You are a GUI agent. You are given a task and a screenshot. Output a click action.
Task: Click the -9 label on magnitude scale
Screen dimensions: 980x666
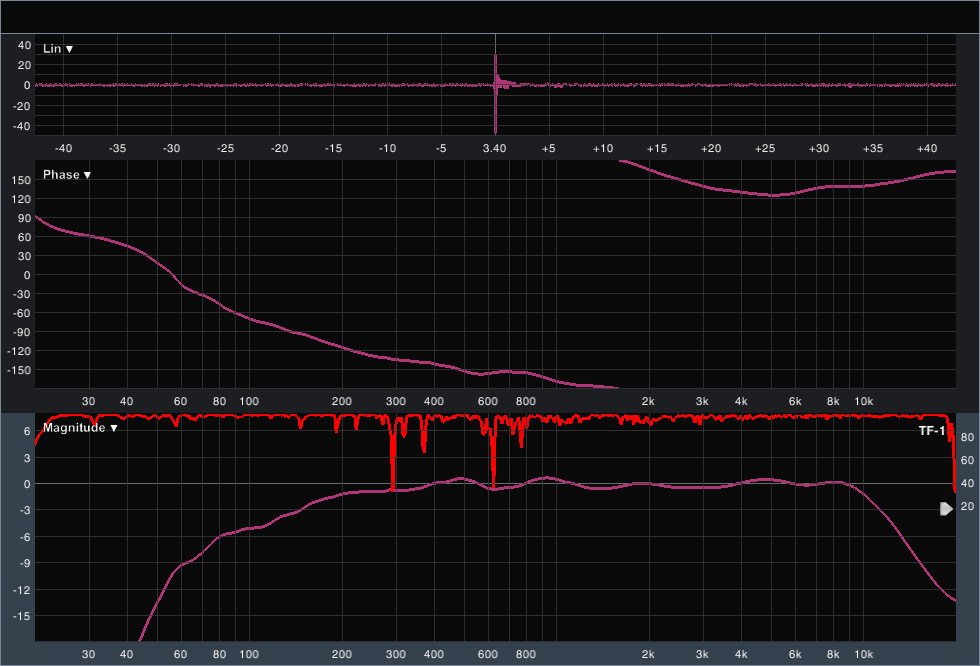(x=24, y=564)
